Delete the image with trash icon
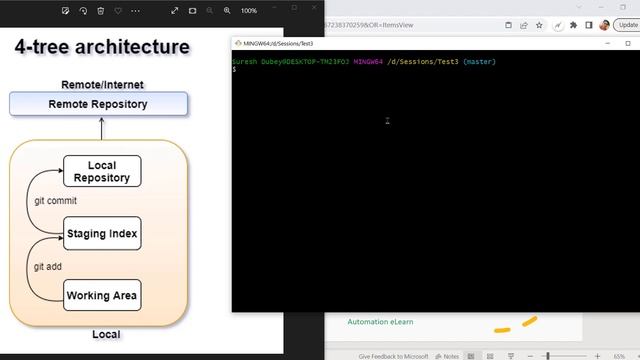640x360 pixels. pos(100,11)
